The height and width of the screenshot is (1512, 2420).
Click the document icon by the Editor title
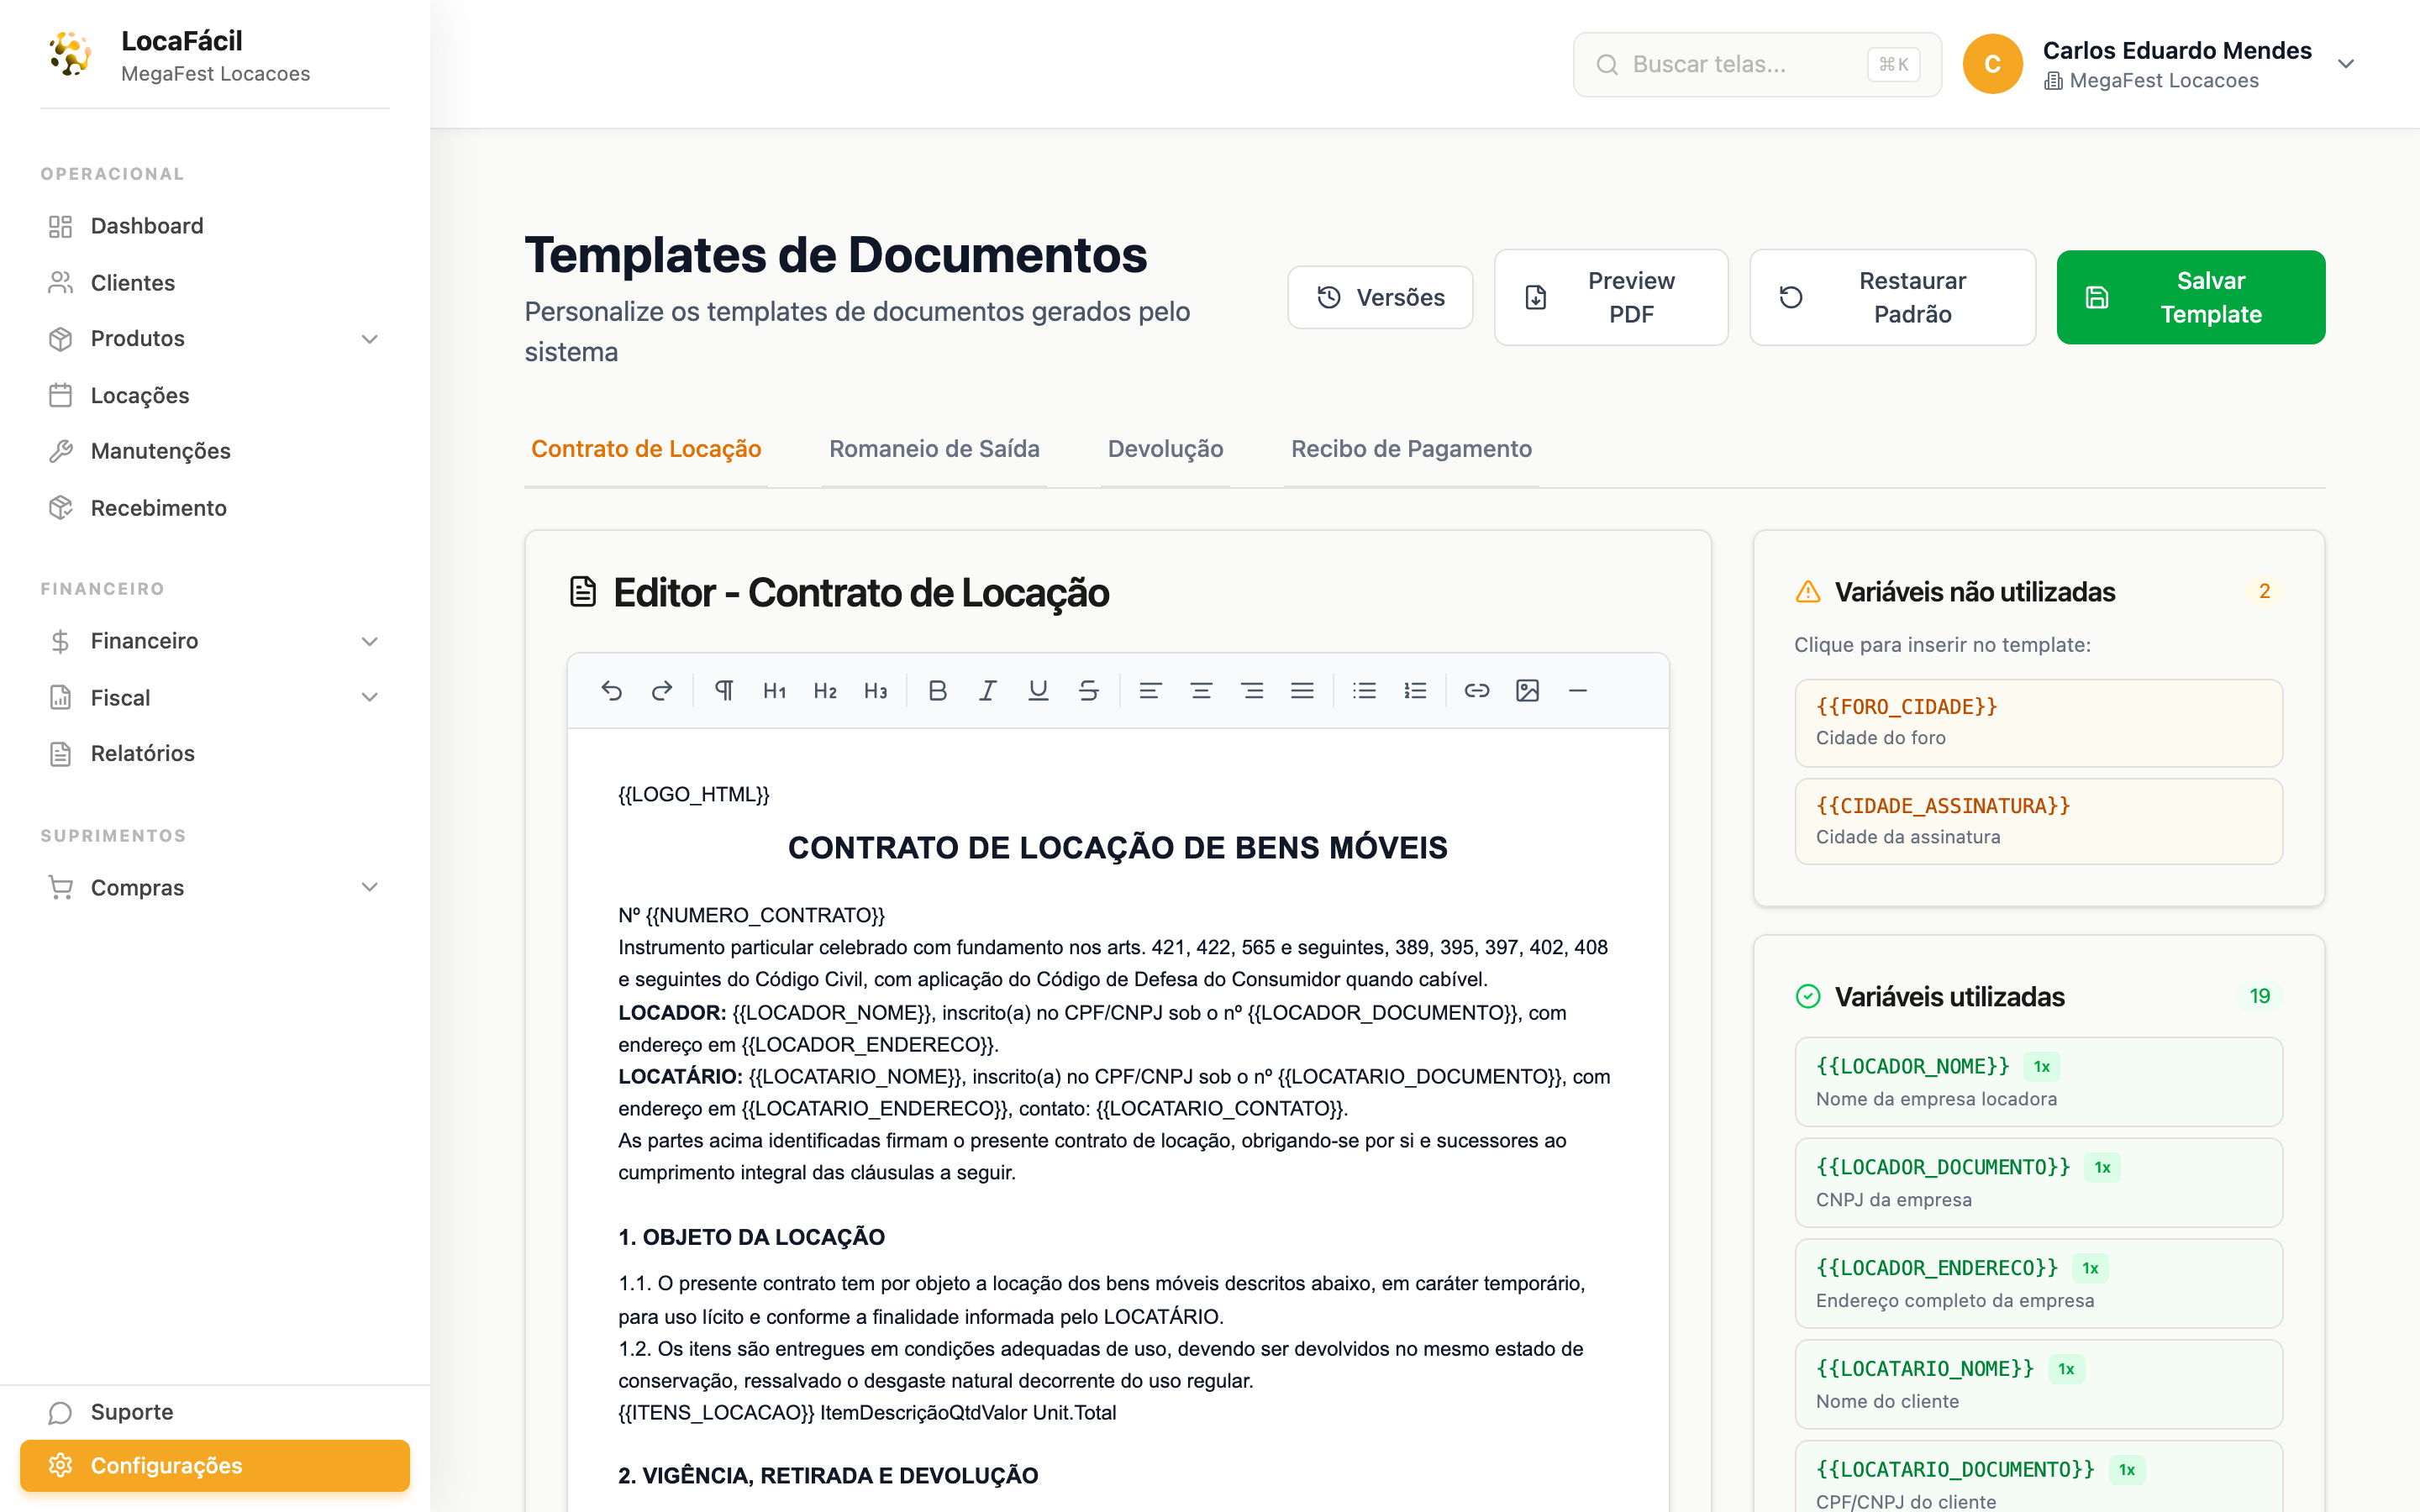tap(583, 592)
